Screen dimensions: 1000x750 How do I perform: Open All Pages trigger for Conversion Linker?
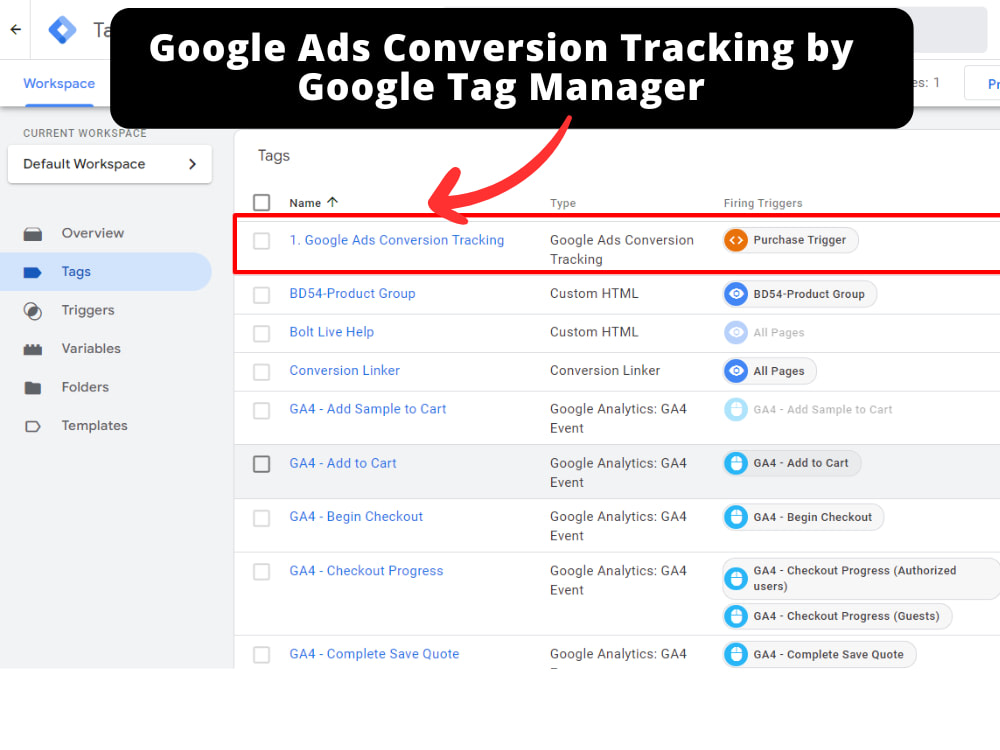[x=770, y=371]
